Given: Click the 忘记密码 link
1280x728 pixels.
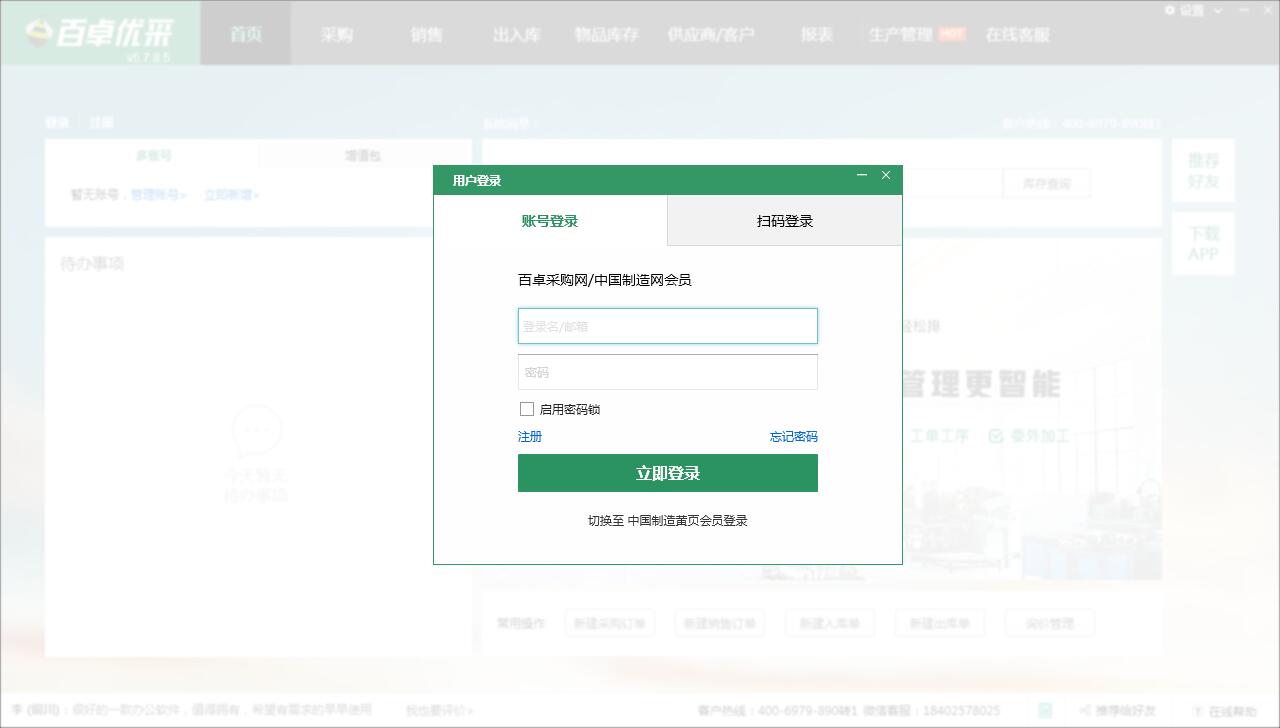Looking at the screenshot, I should pyautogui.click(x=794, y=437).
